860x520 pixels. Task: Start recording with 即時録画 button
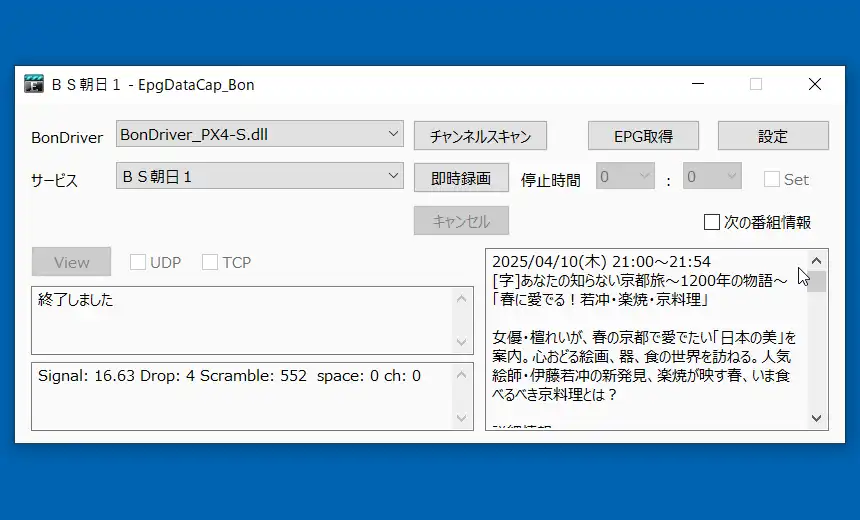(461, 178)
